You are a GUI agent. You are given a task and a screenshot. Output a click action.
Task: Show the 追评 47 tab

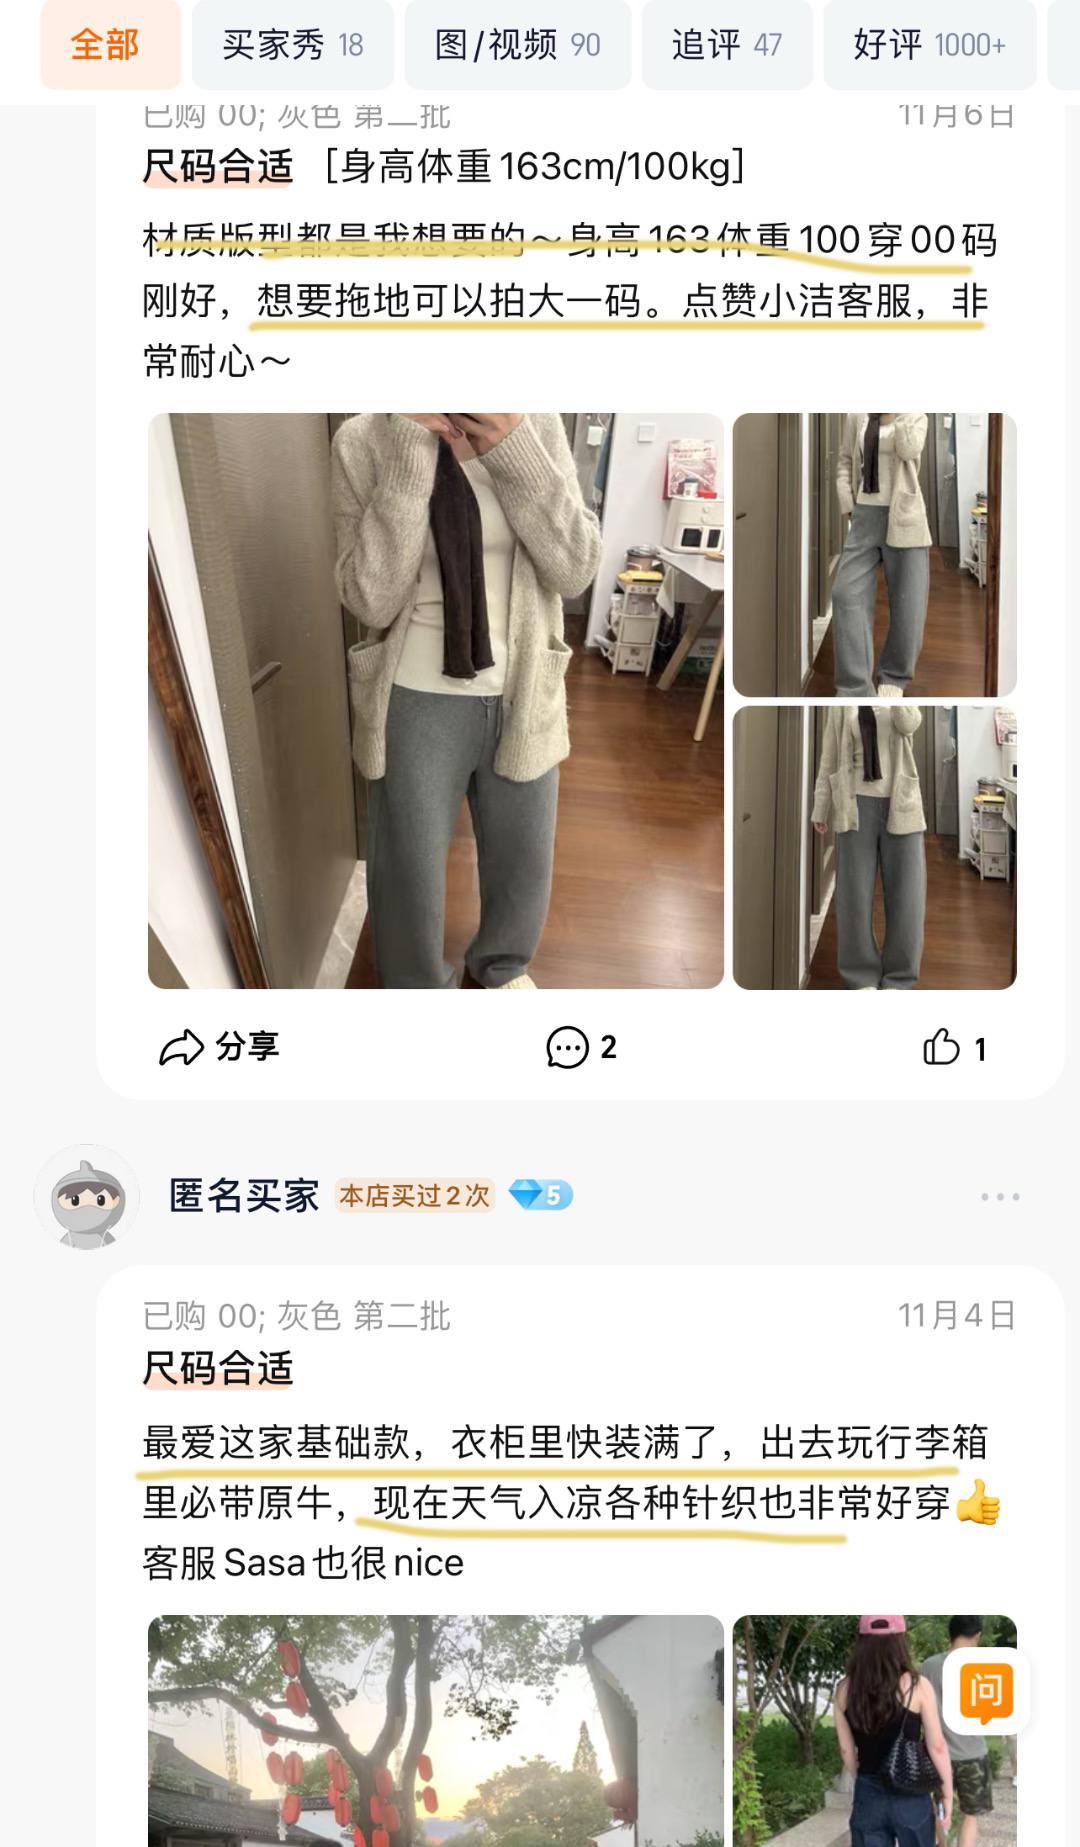point(727,45)
